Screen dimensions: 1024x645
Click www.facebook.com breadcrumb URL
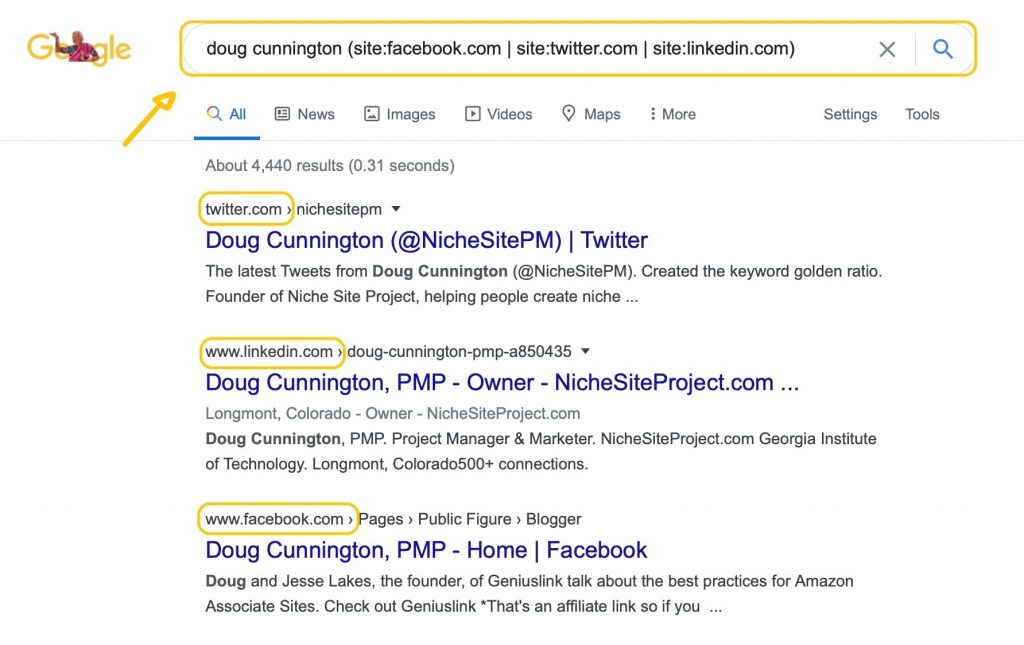tap(274, 519)
